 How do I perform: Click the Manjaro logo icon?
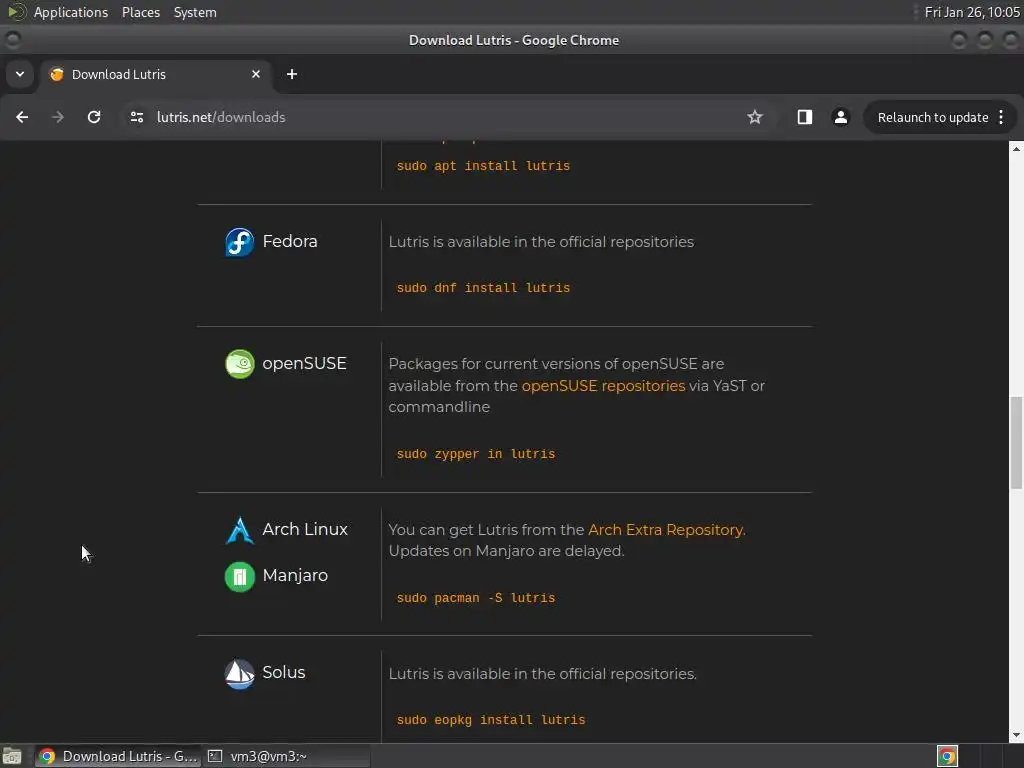click(x=240, y=577)
